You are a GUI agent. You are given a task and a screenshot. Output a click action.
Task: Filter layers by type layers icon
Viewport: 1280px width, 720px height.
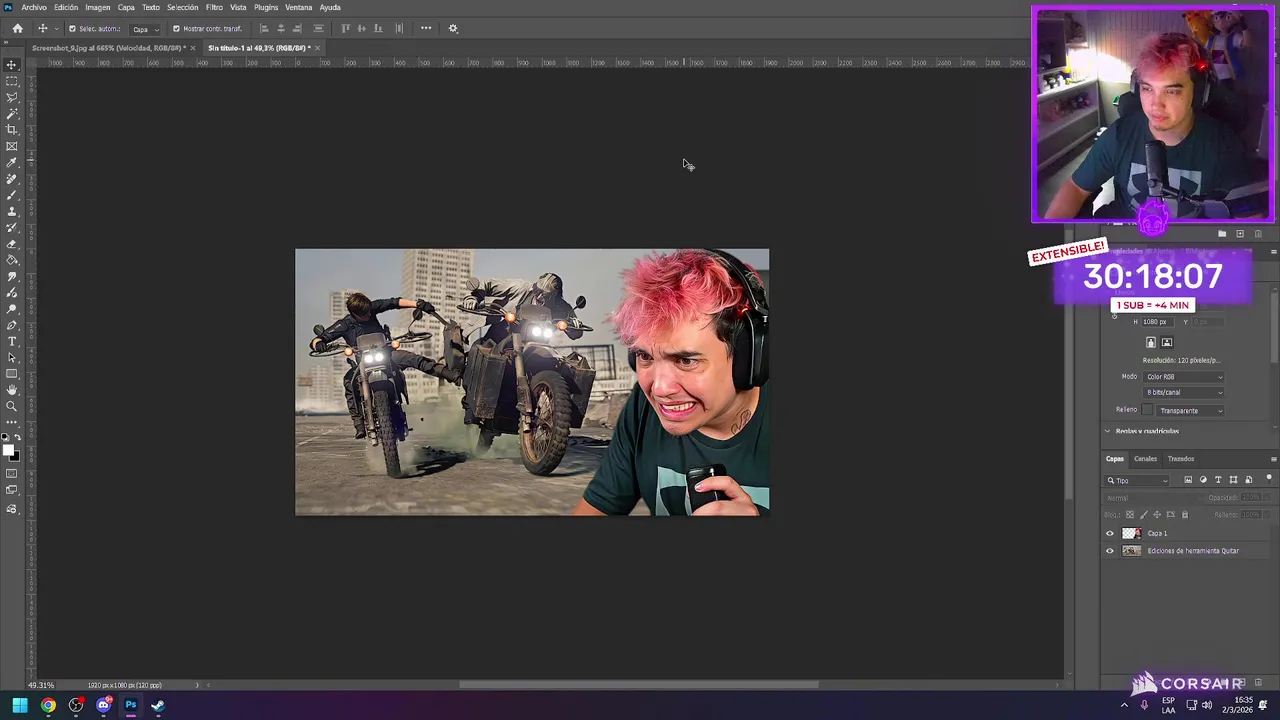click(x=1218, y=480)
